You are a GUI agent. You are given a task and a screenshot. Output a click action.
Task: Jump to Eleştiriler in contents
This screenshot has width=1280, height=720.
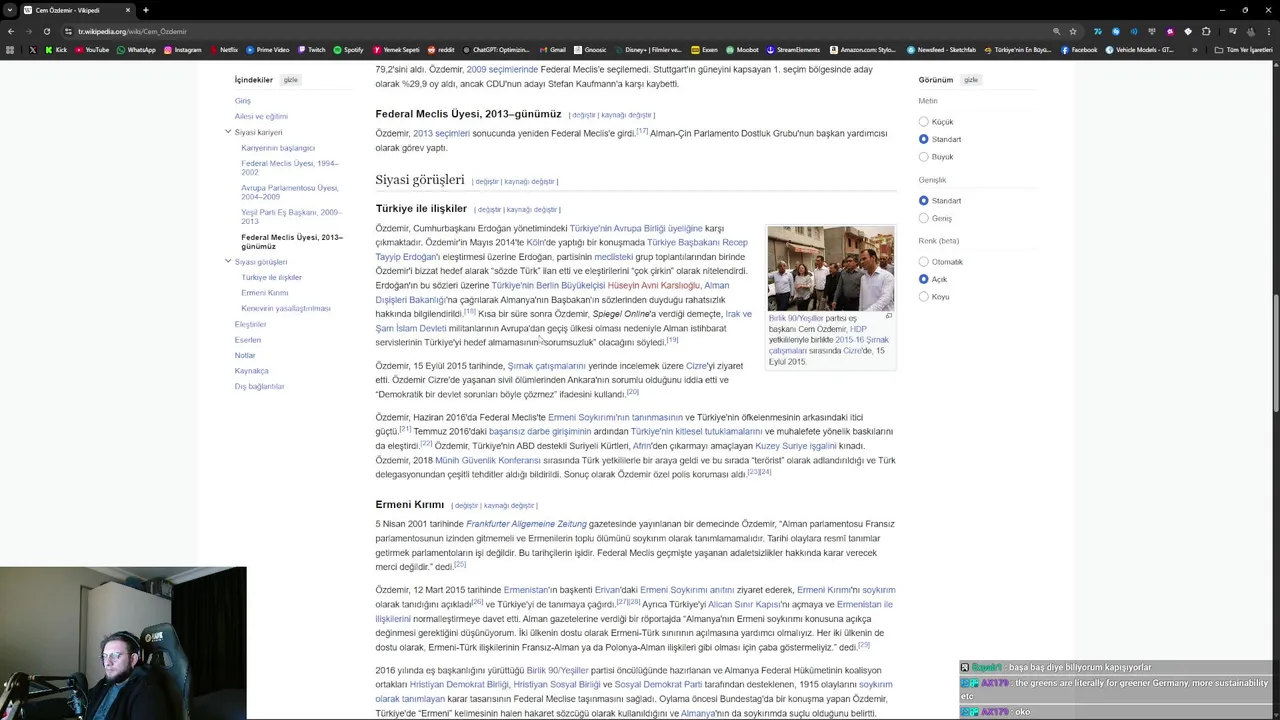(251, 324)
